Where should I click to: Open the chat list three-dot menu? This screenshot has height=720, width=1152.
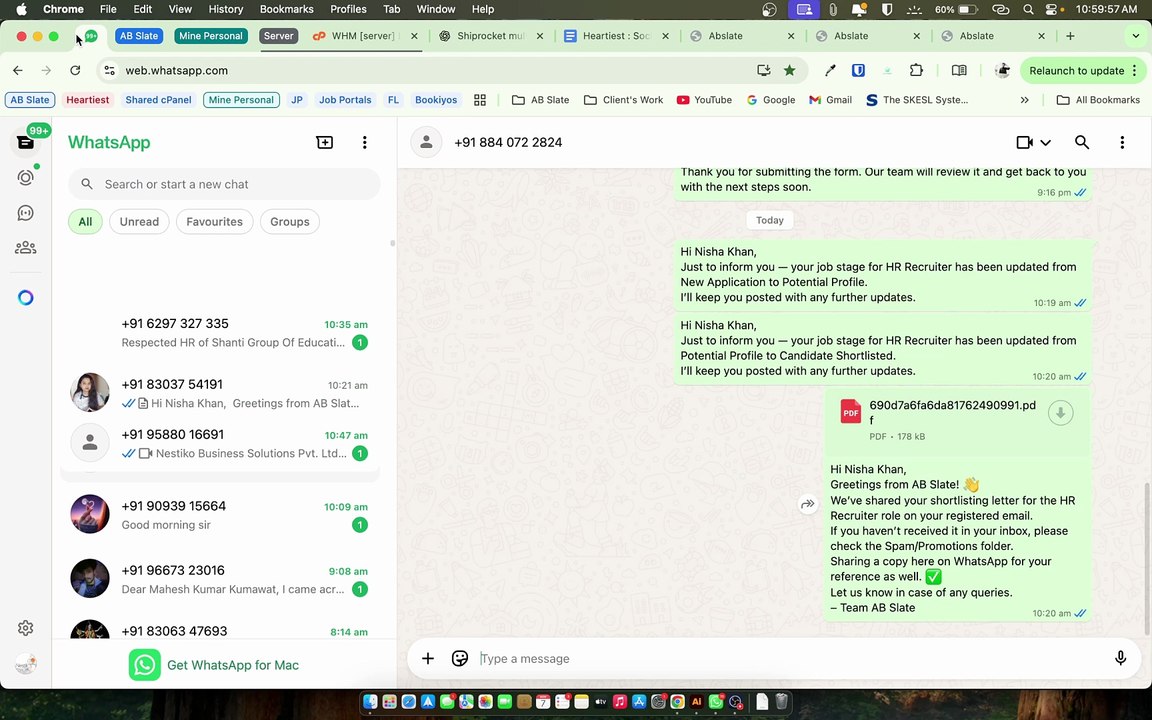364,143
